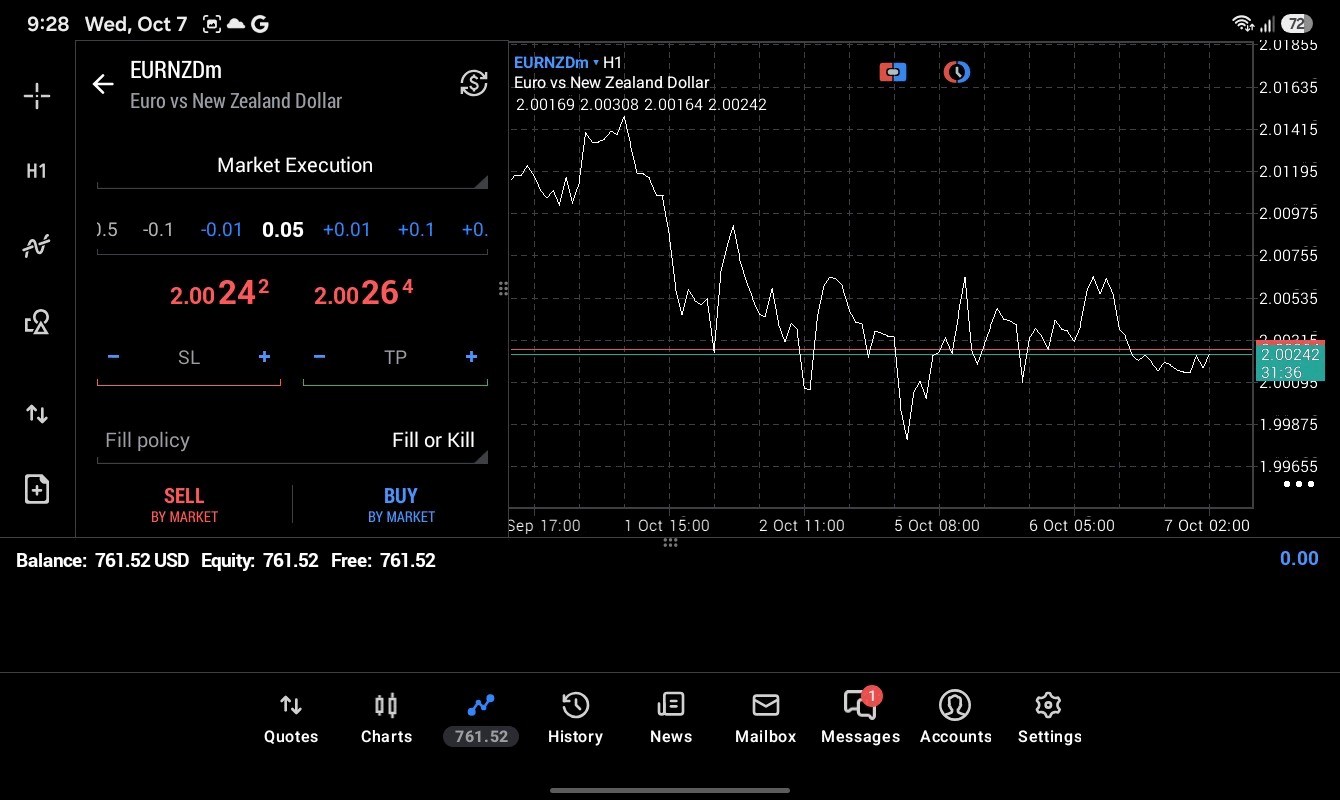Decrease the SL stop loss value

click(113, 357)
